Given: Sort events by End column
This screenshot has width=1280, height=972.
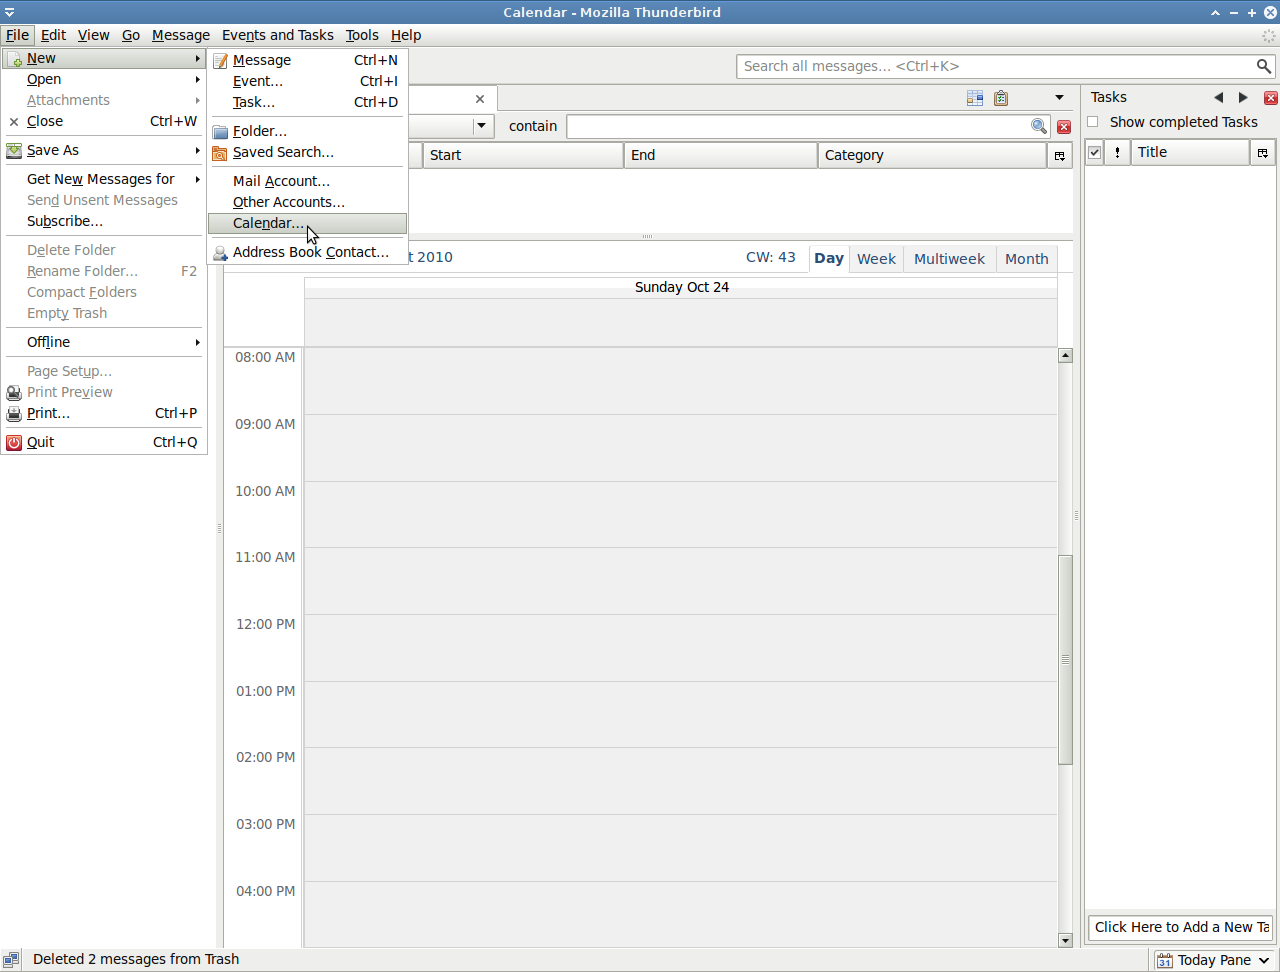Looking at the screenshot, I should click(721, 155).
